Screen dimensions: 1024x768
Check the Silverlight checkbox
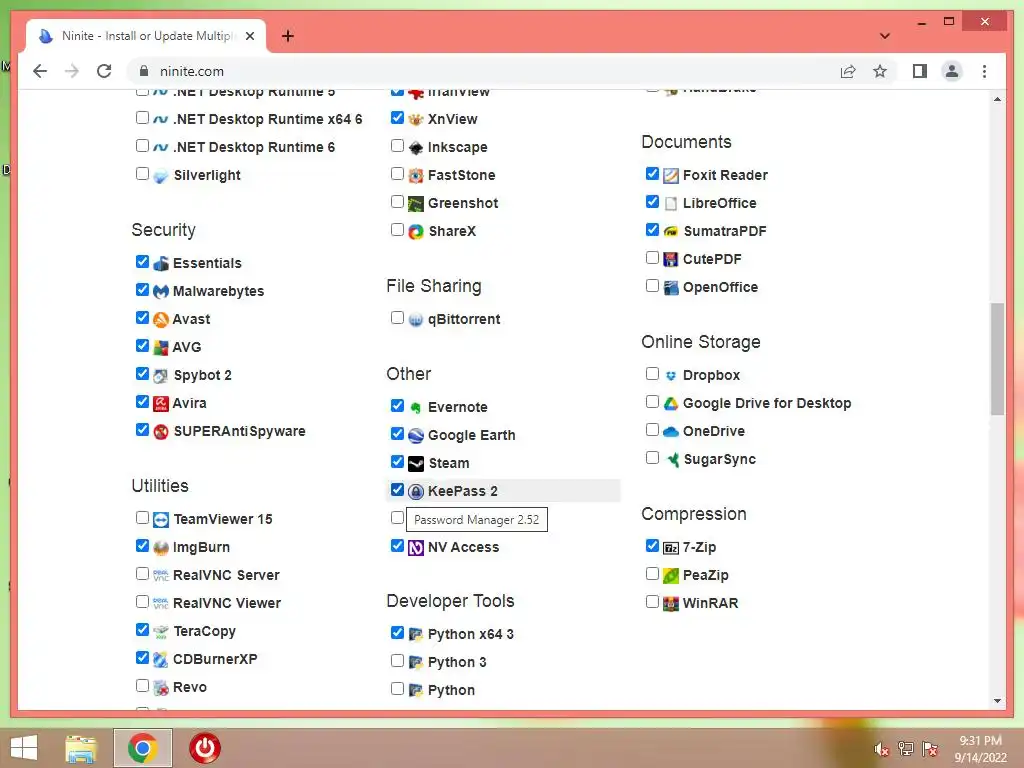[x=142, y=174]
